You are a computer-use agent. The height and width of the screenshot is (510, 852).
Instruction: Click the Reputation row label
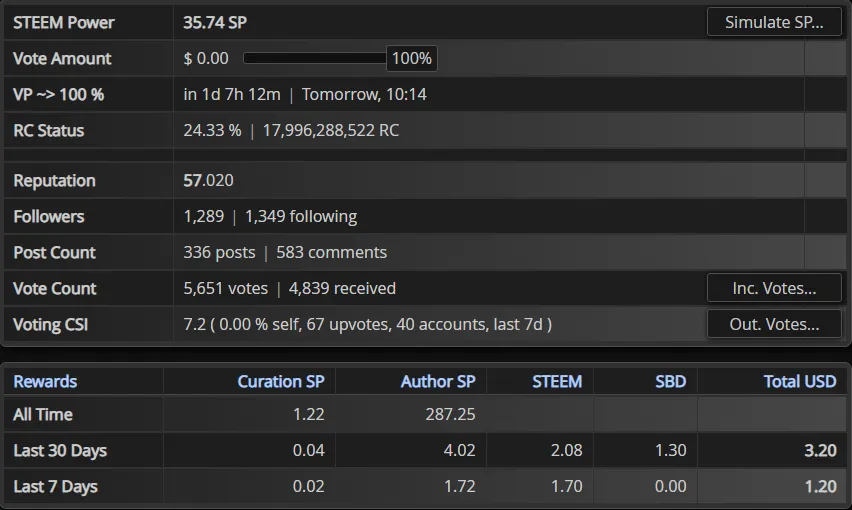pos(54,180)
